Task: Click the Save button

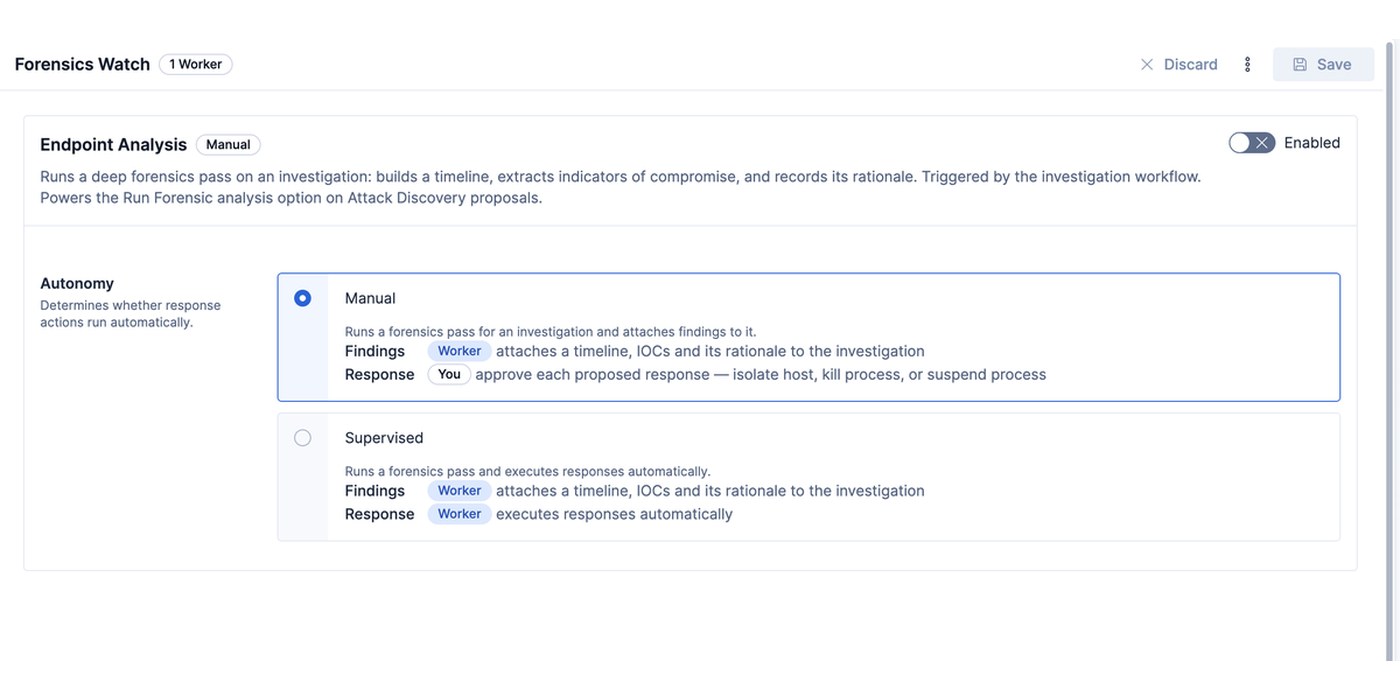Action: [1323, 64]
